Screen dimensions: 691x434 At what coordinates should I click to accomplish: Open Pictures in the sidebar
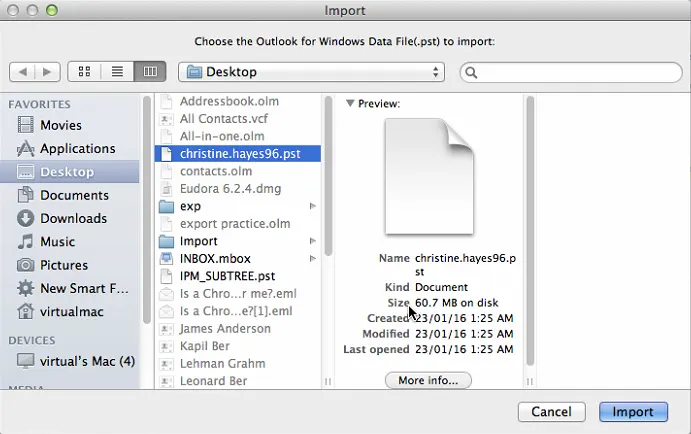(70, 265)
